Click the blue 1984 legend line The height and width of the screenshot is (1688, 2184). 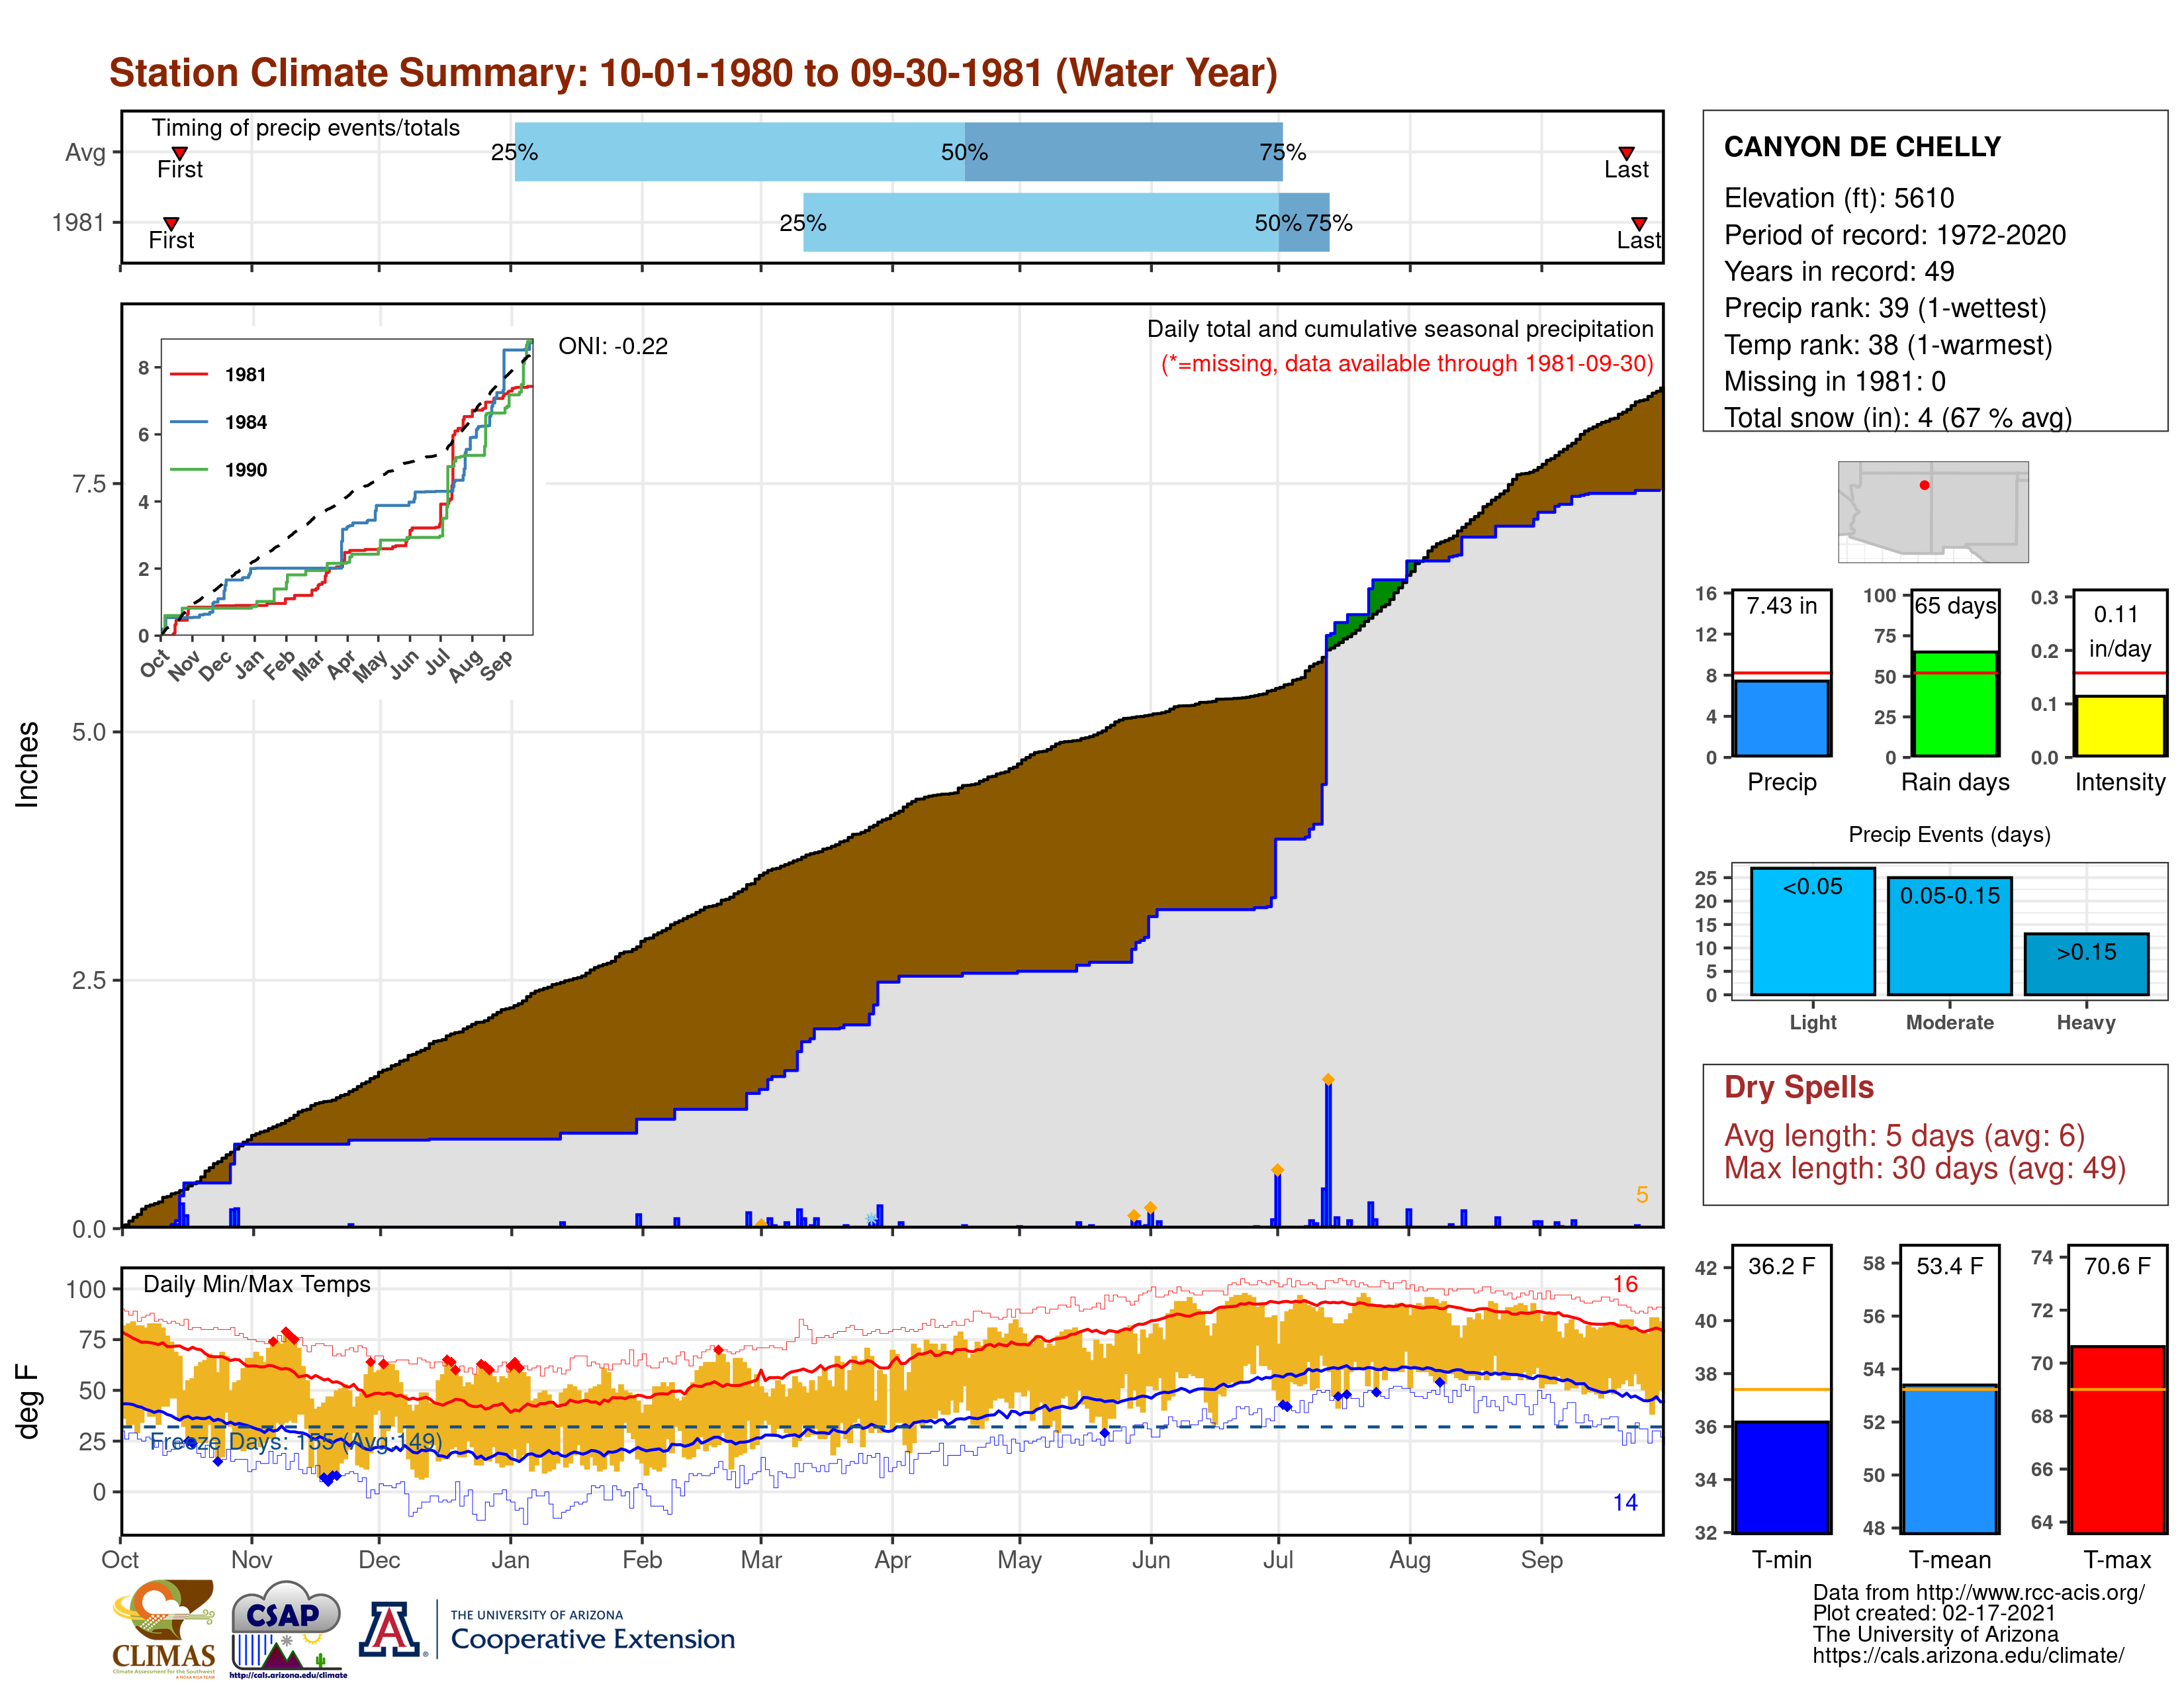188,422
